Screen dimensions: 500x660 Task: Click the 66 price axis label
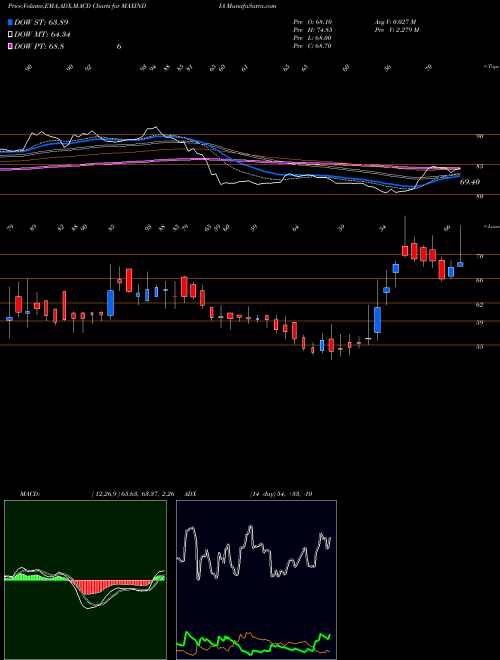[479, 280]
